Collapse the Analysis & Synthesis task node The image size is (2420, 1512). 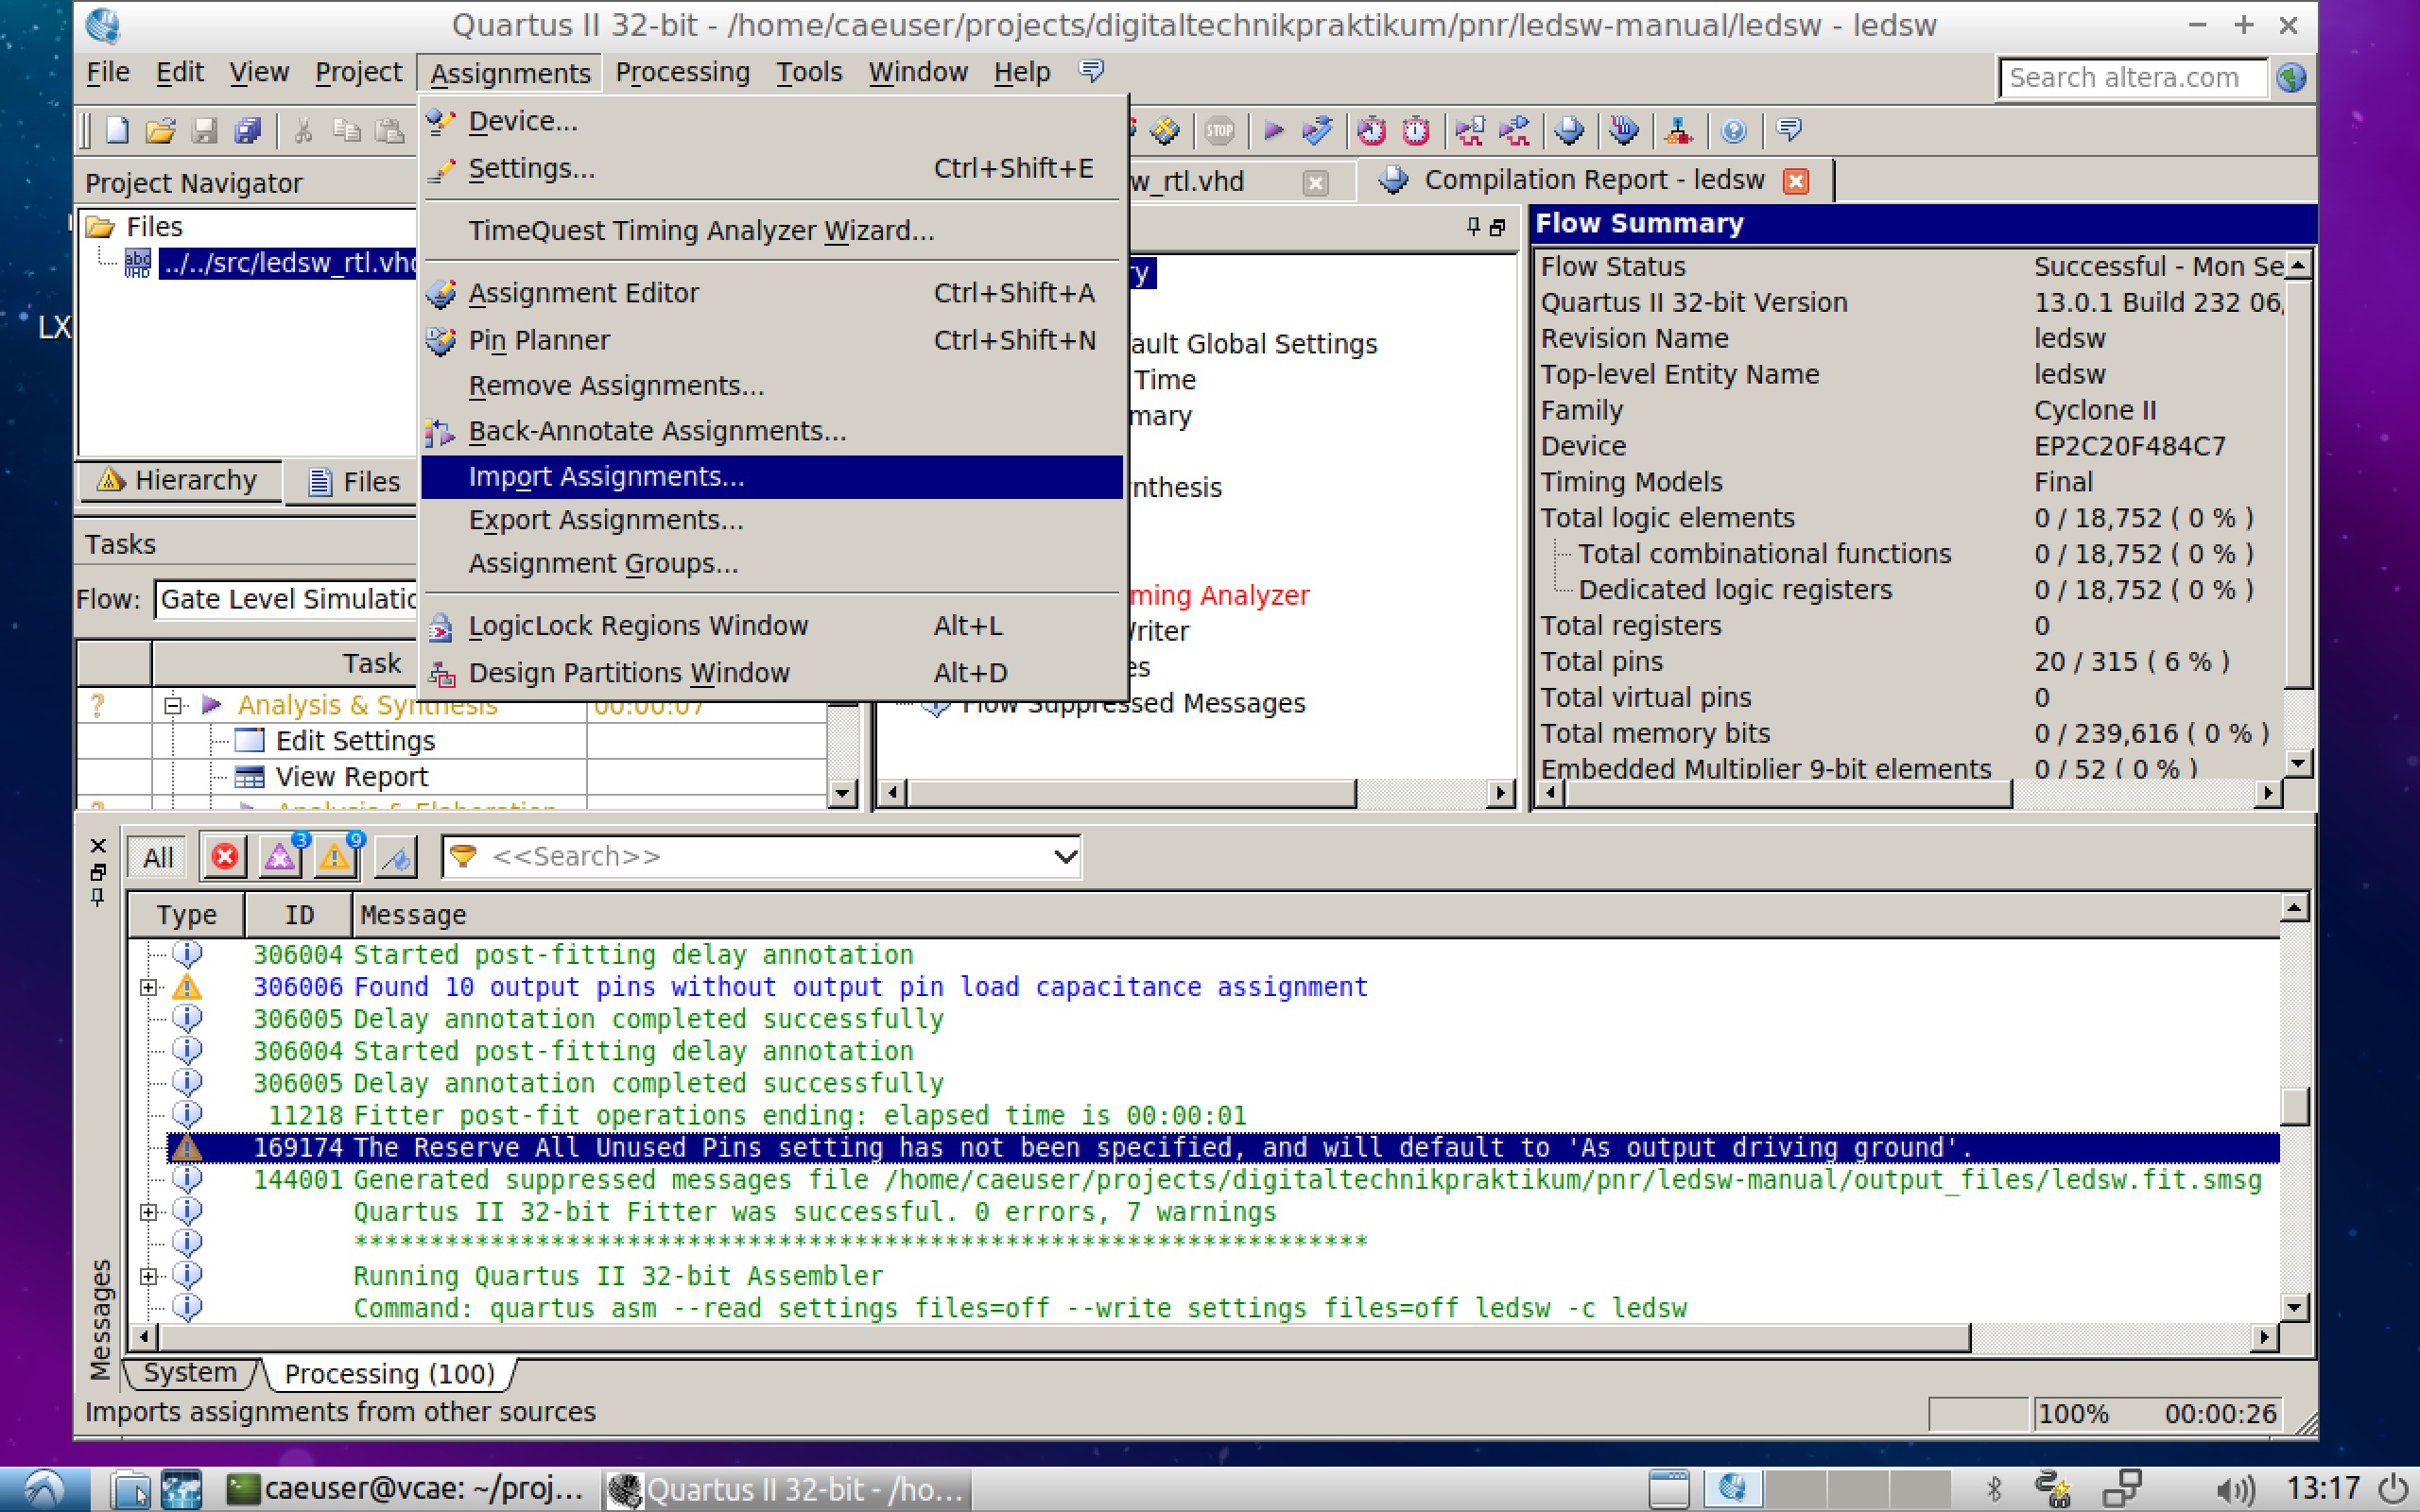click(172, 706)
